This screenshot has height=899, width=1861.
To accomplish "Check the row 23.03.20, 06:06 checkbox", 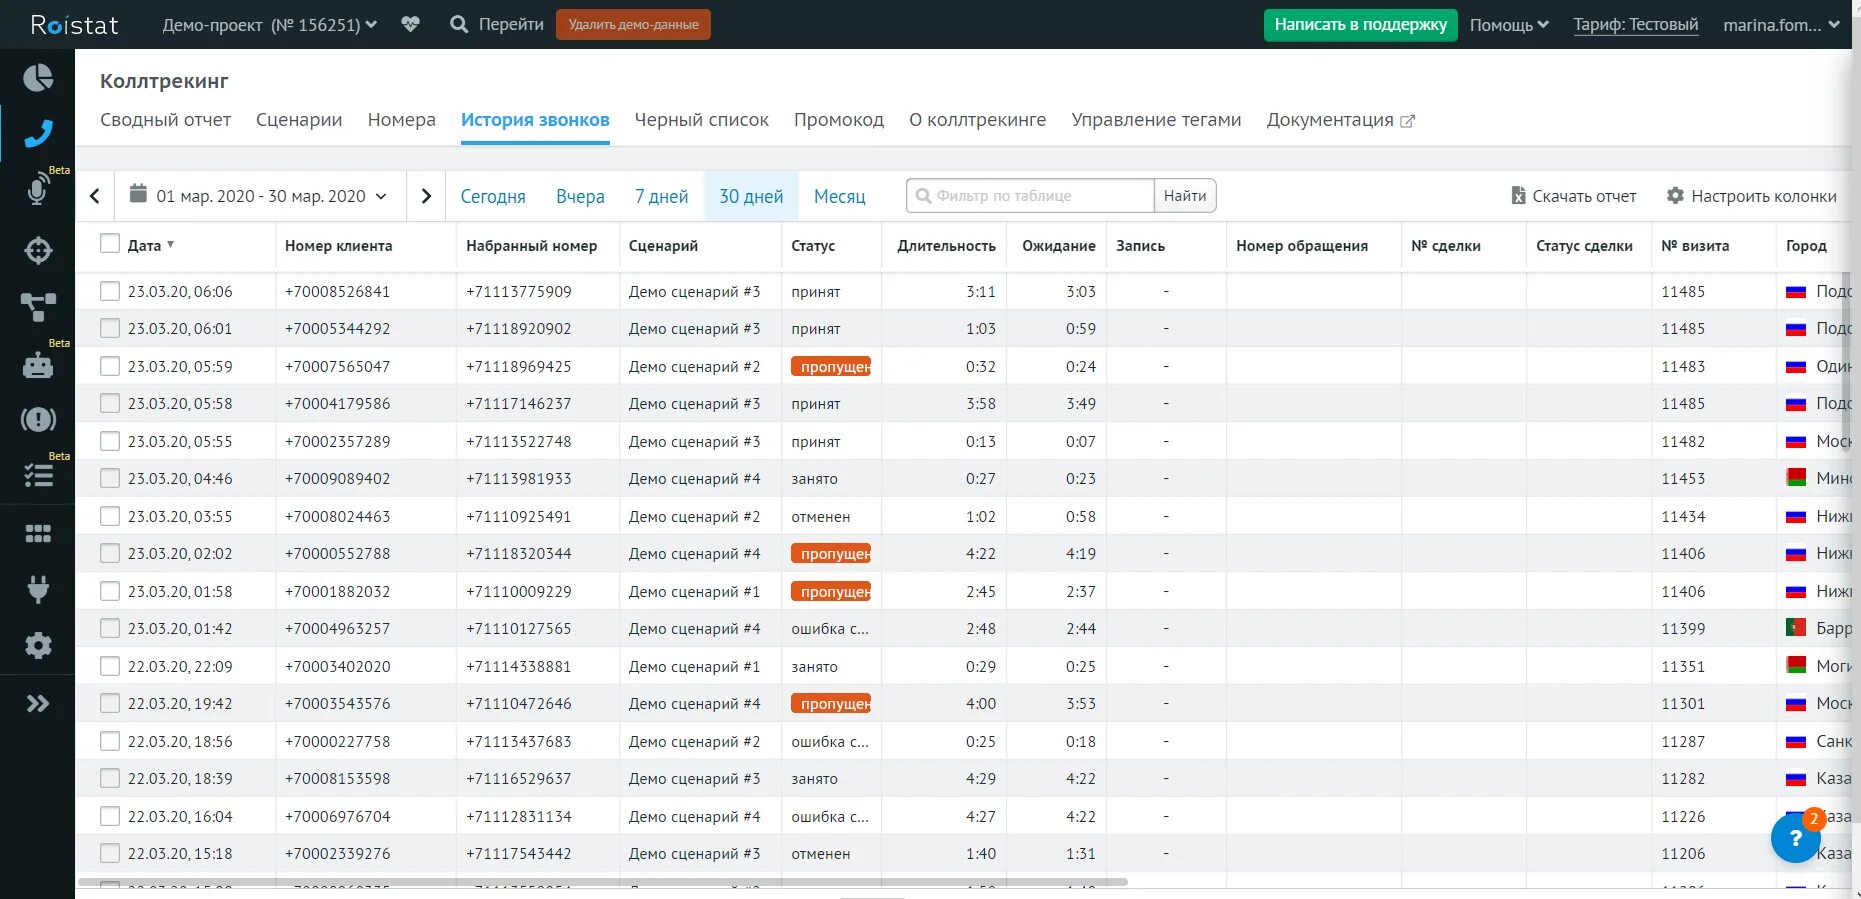I will click(110, 291).
